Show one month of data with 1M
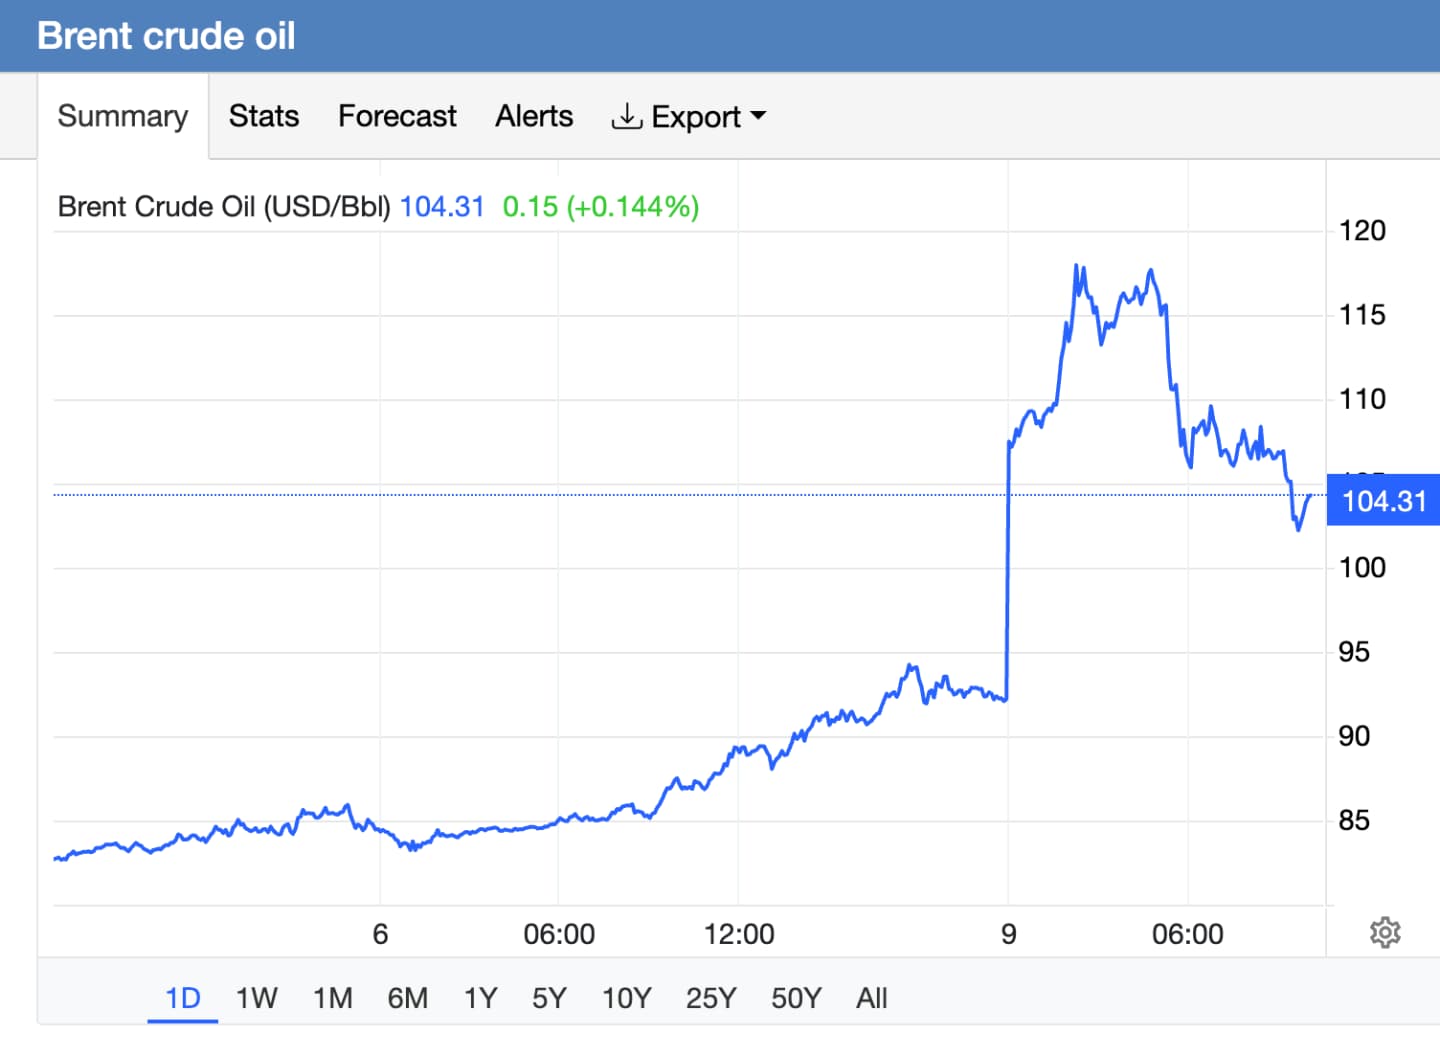 [x=332, y=997]
